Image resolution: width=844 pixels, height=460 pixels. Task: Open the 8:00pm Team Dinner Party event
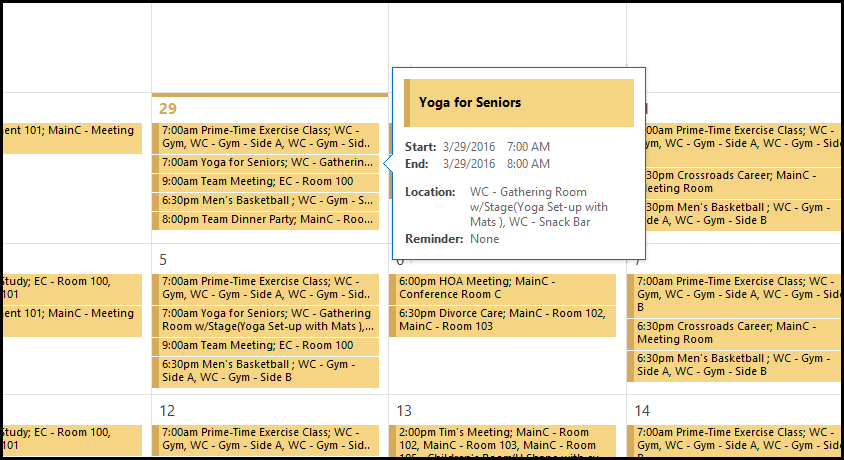click(266, 220)
